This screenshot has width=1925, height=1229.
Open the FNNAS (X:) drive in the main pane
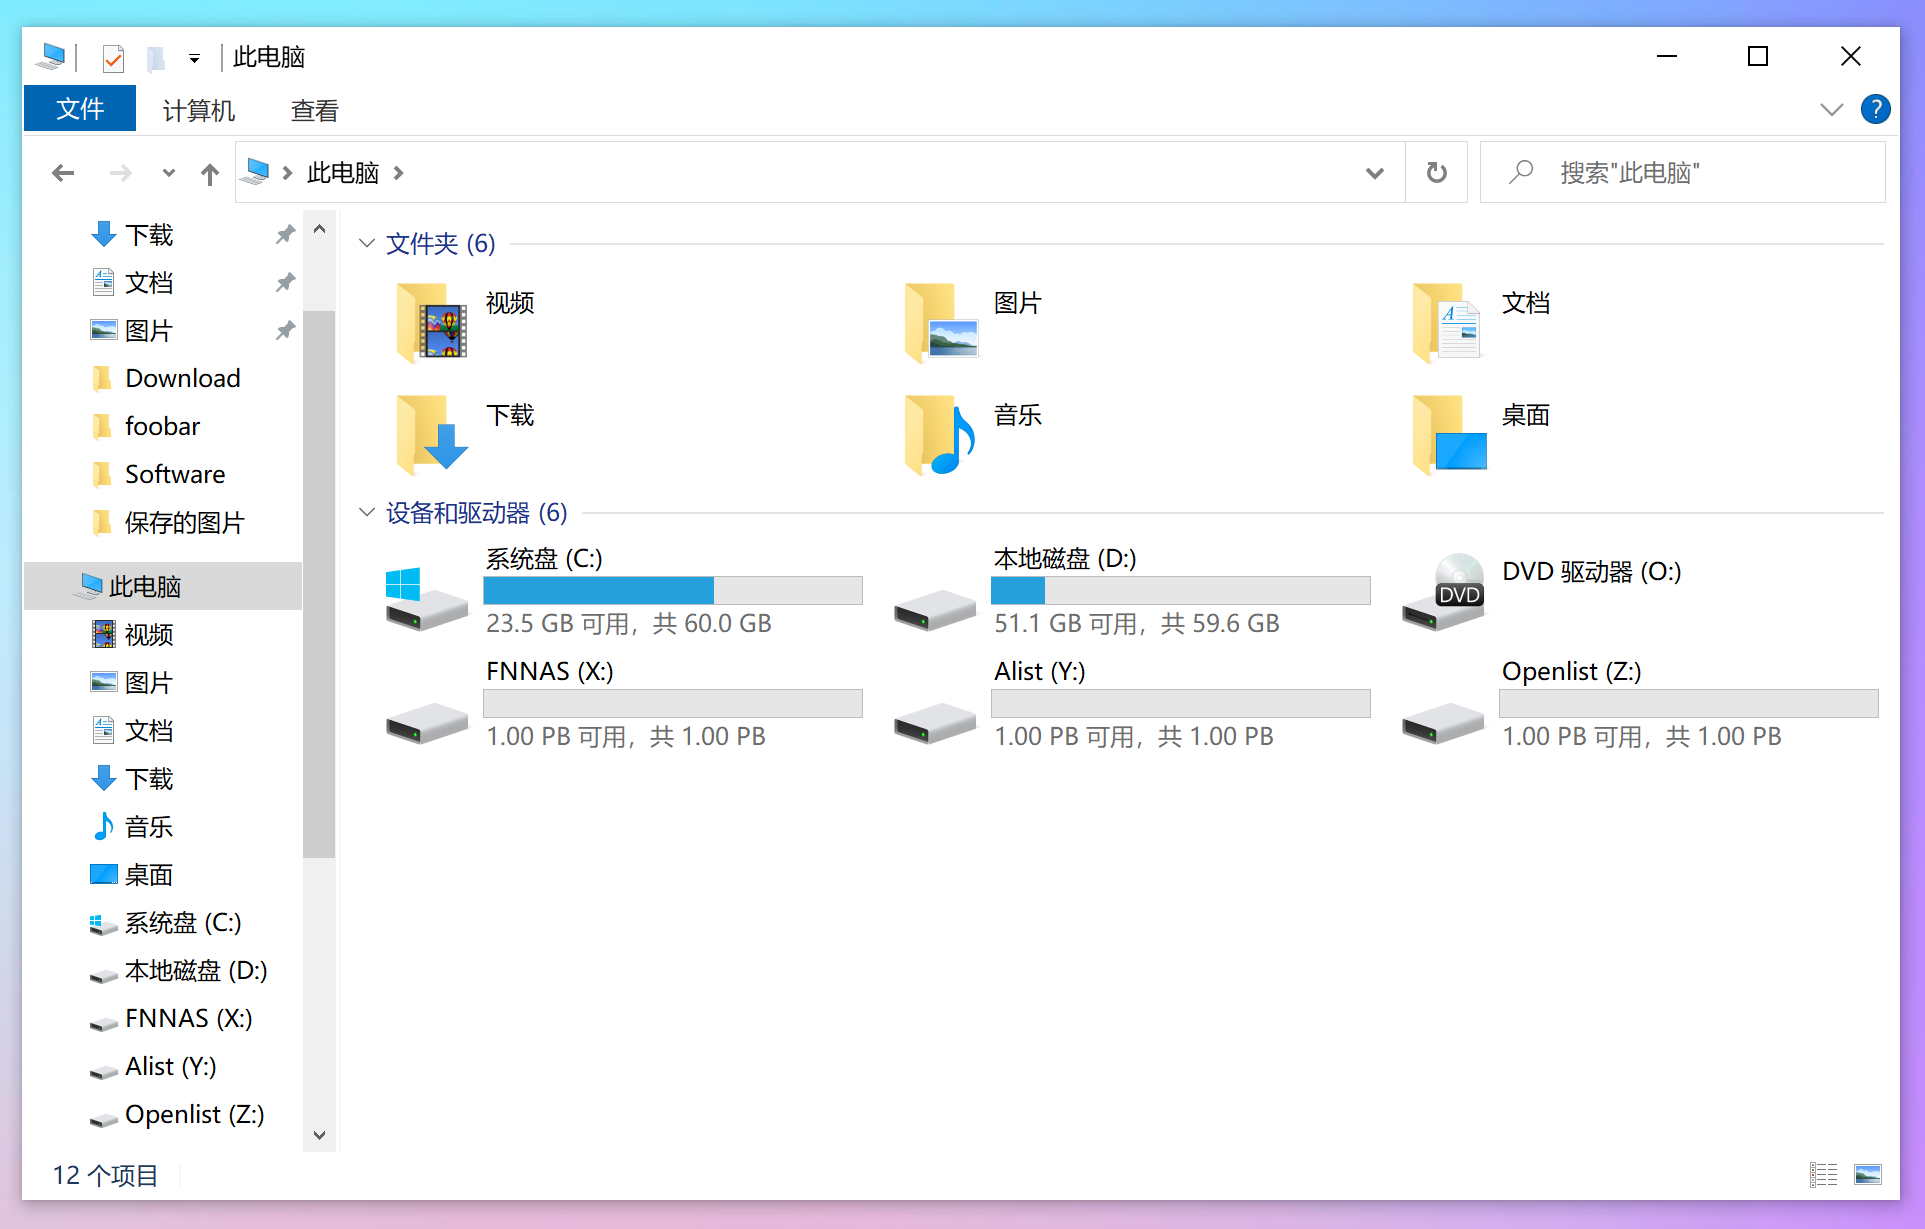(549, 671)
